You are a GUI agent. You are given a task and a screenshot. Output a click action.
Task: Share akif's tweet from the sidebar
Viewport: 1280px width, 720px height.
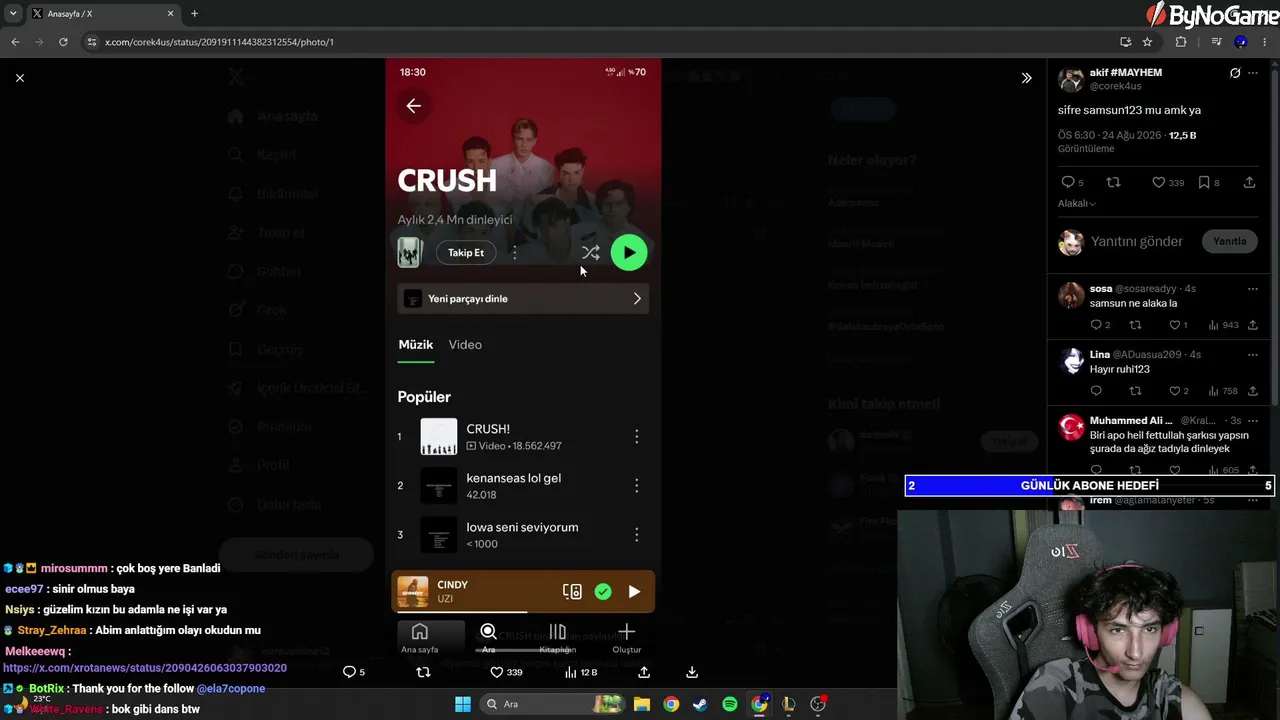click(1250, 183)
